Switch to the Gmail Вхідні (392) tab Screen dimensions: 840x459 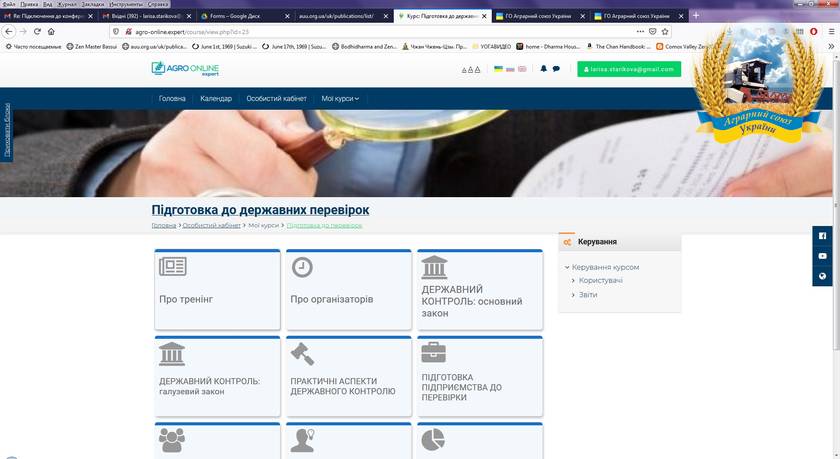pos(146,16)
